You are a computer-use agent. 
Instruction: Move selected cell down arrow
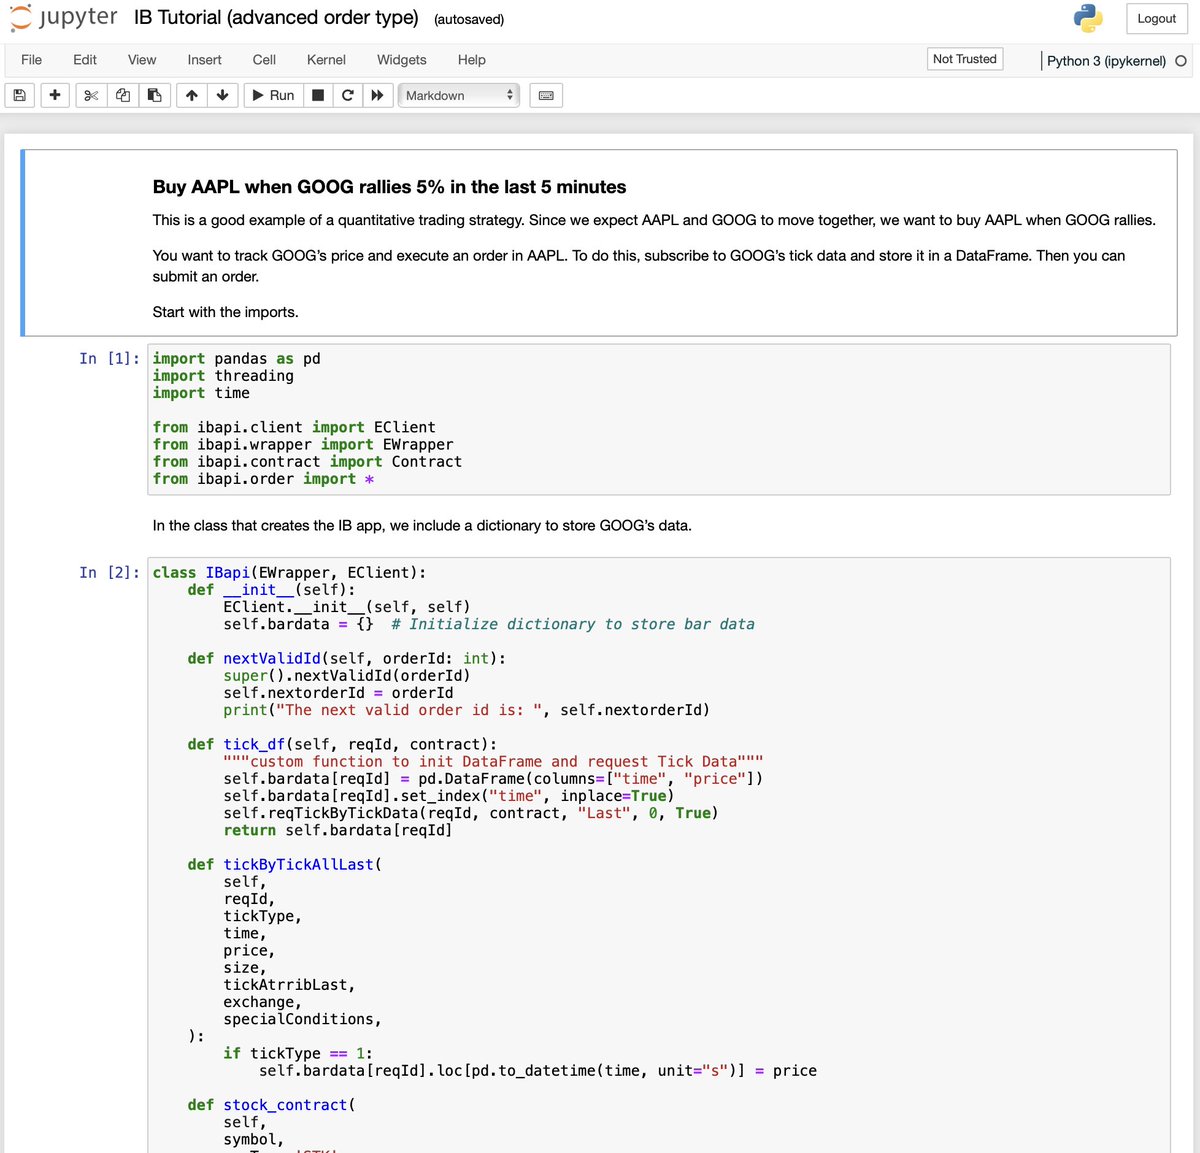222,95
